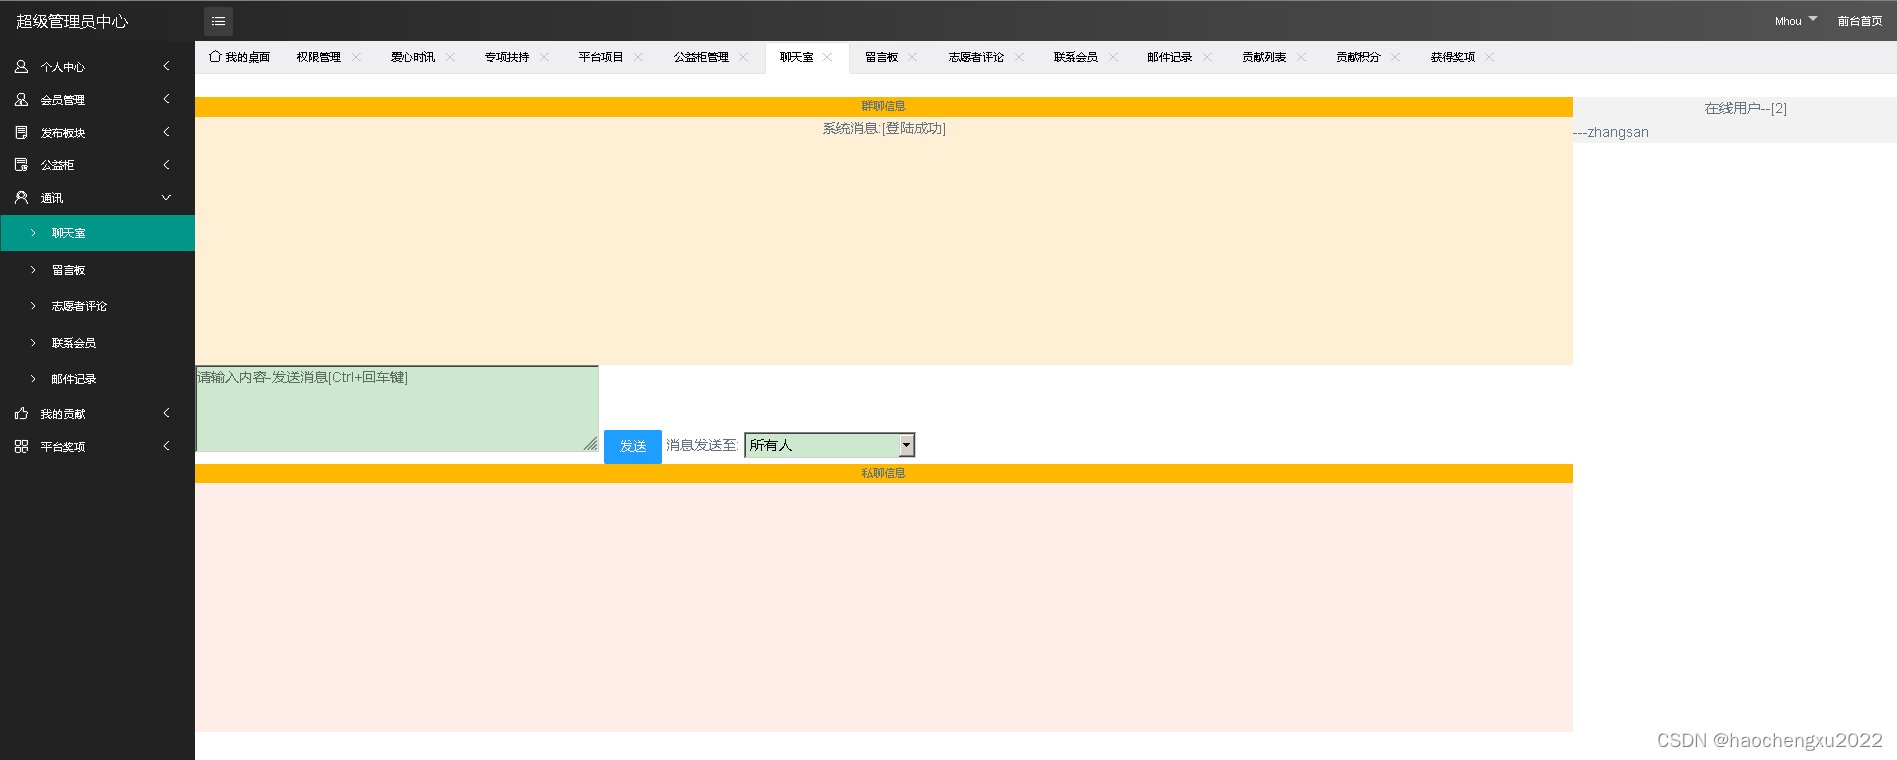Click the 发布板块 document icon
The image size is (1897, 760).
tap(21, 133)
